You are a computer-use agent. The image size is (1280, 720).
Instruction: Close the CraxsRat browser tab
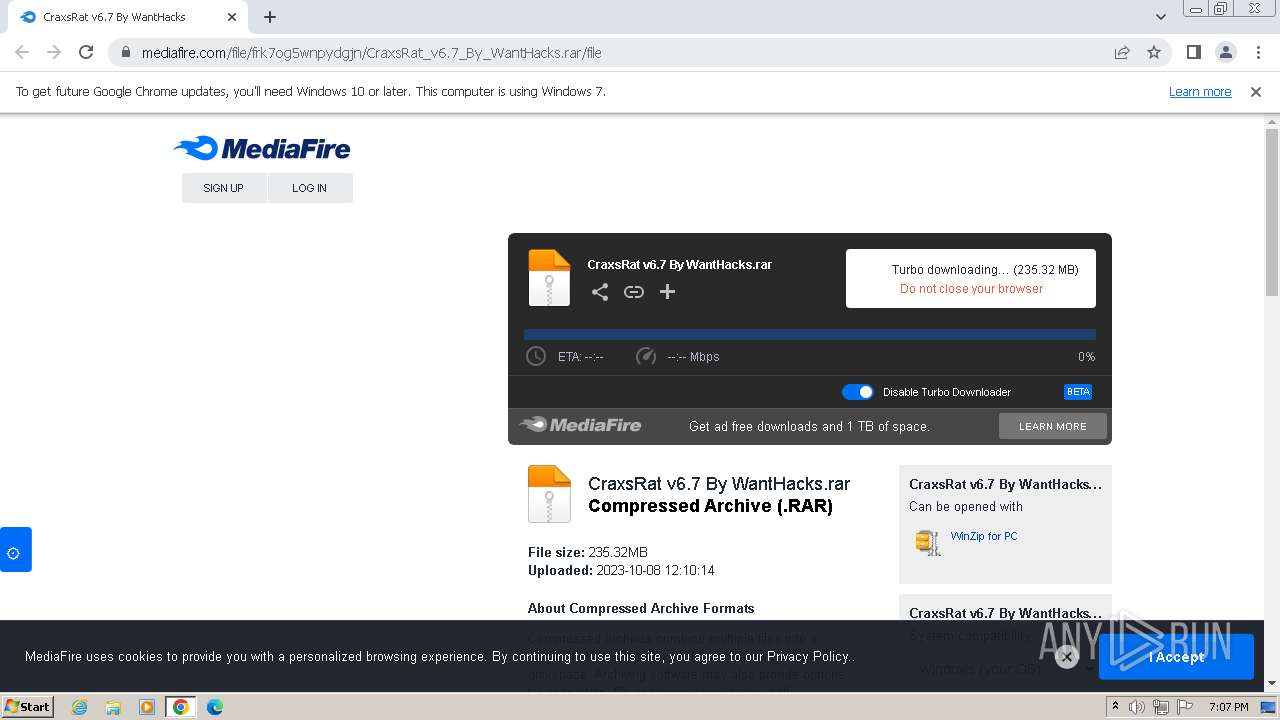(231, 17)
